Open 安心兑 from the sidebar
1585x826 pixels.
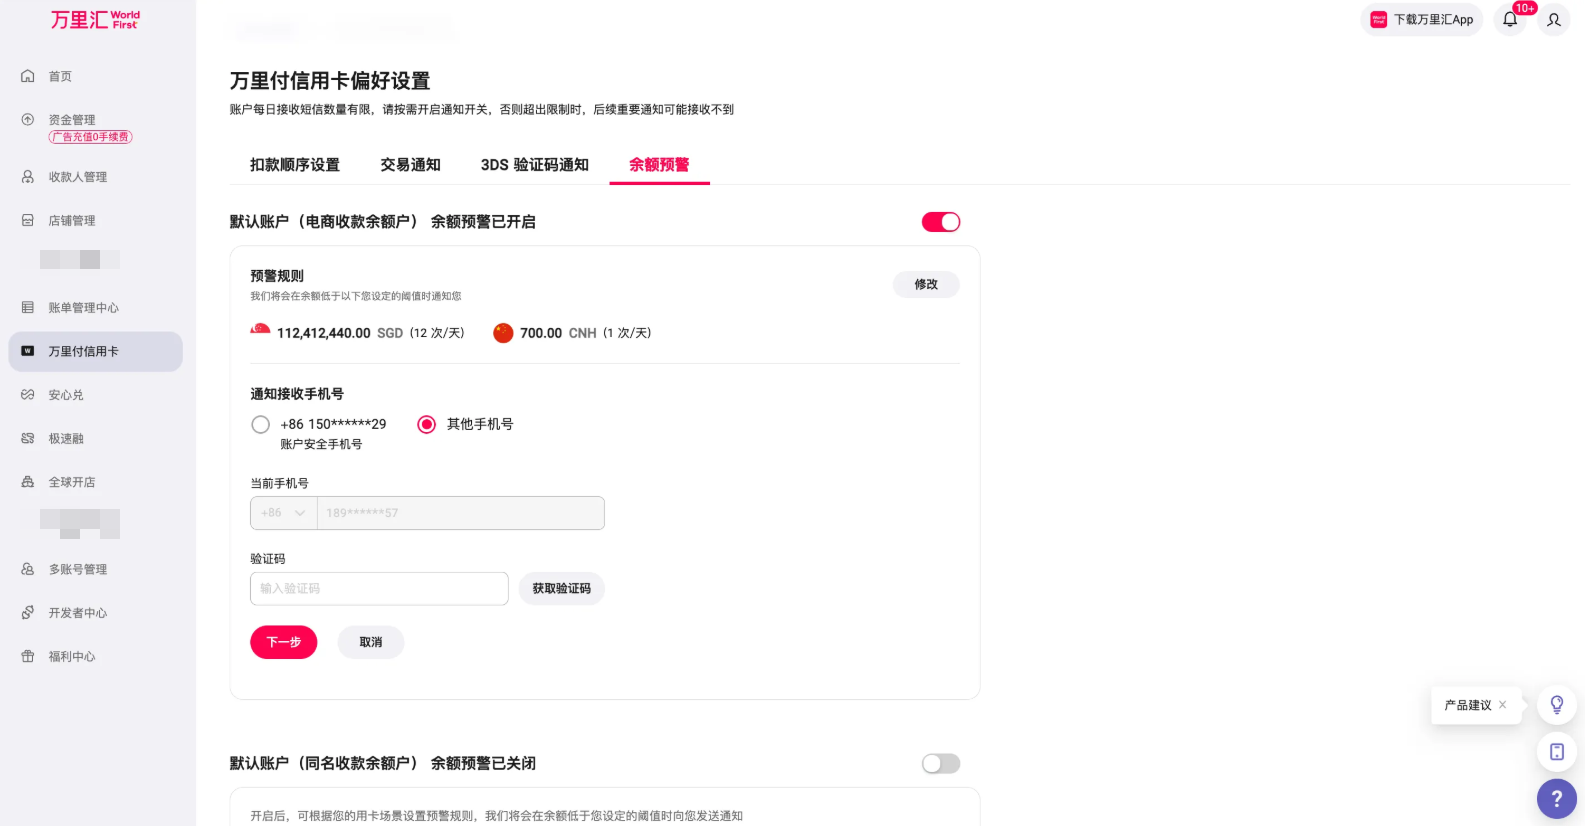(x=66, y=395)
